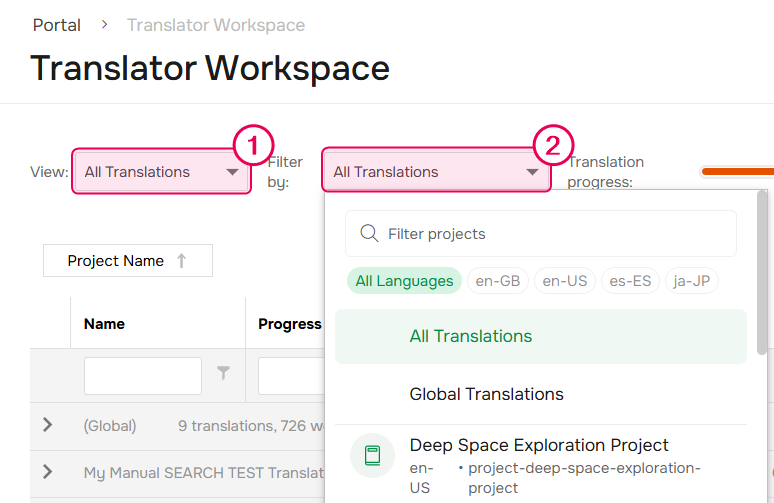Expand the (Global) row
Viewport: 774px width, 503px height.
click(x=47, y=425)
